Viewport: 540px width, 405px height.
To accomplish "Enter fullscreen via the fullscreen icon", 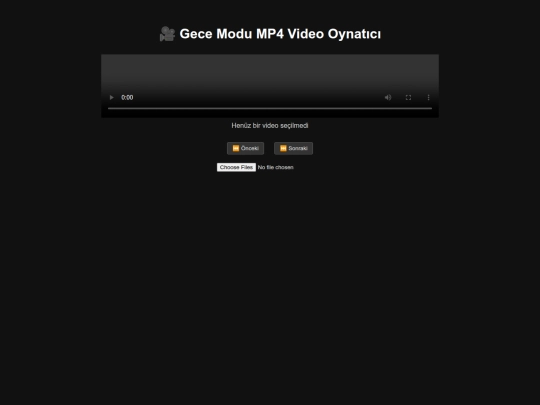I will [408, 97].
